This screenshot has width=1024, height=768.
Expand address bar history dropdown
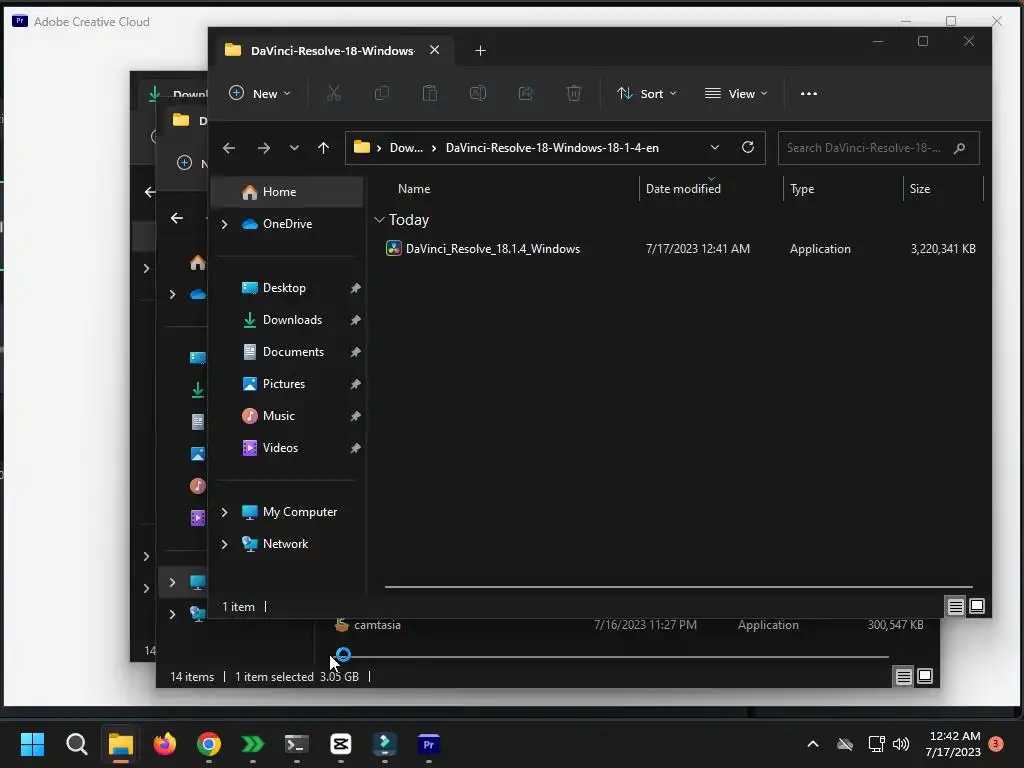(x=714, y=148)
